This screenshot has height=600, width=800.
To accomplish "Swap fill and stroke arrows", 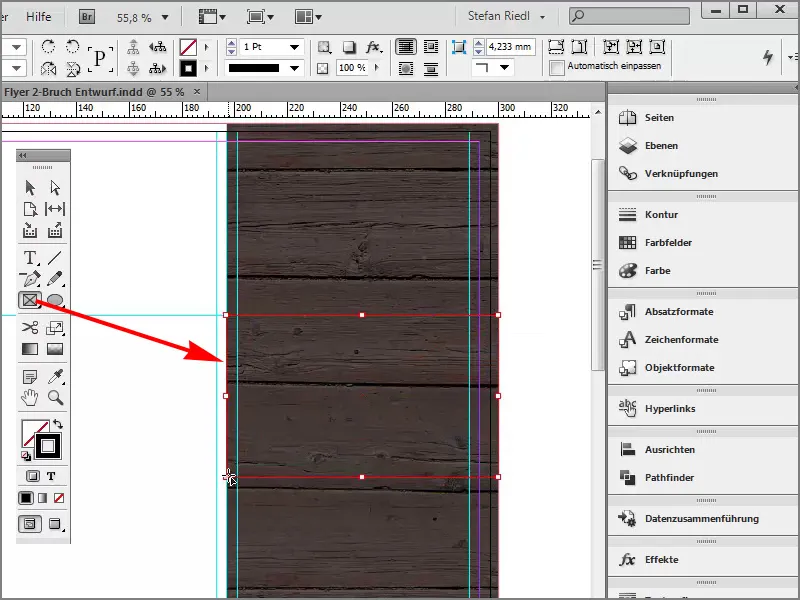I will pos(58,424).
